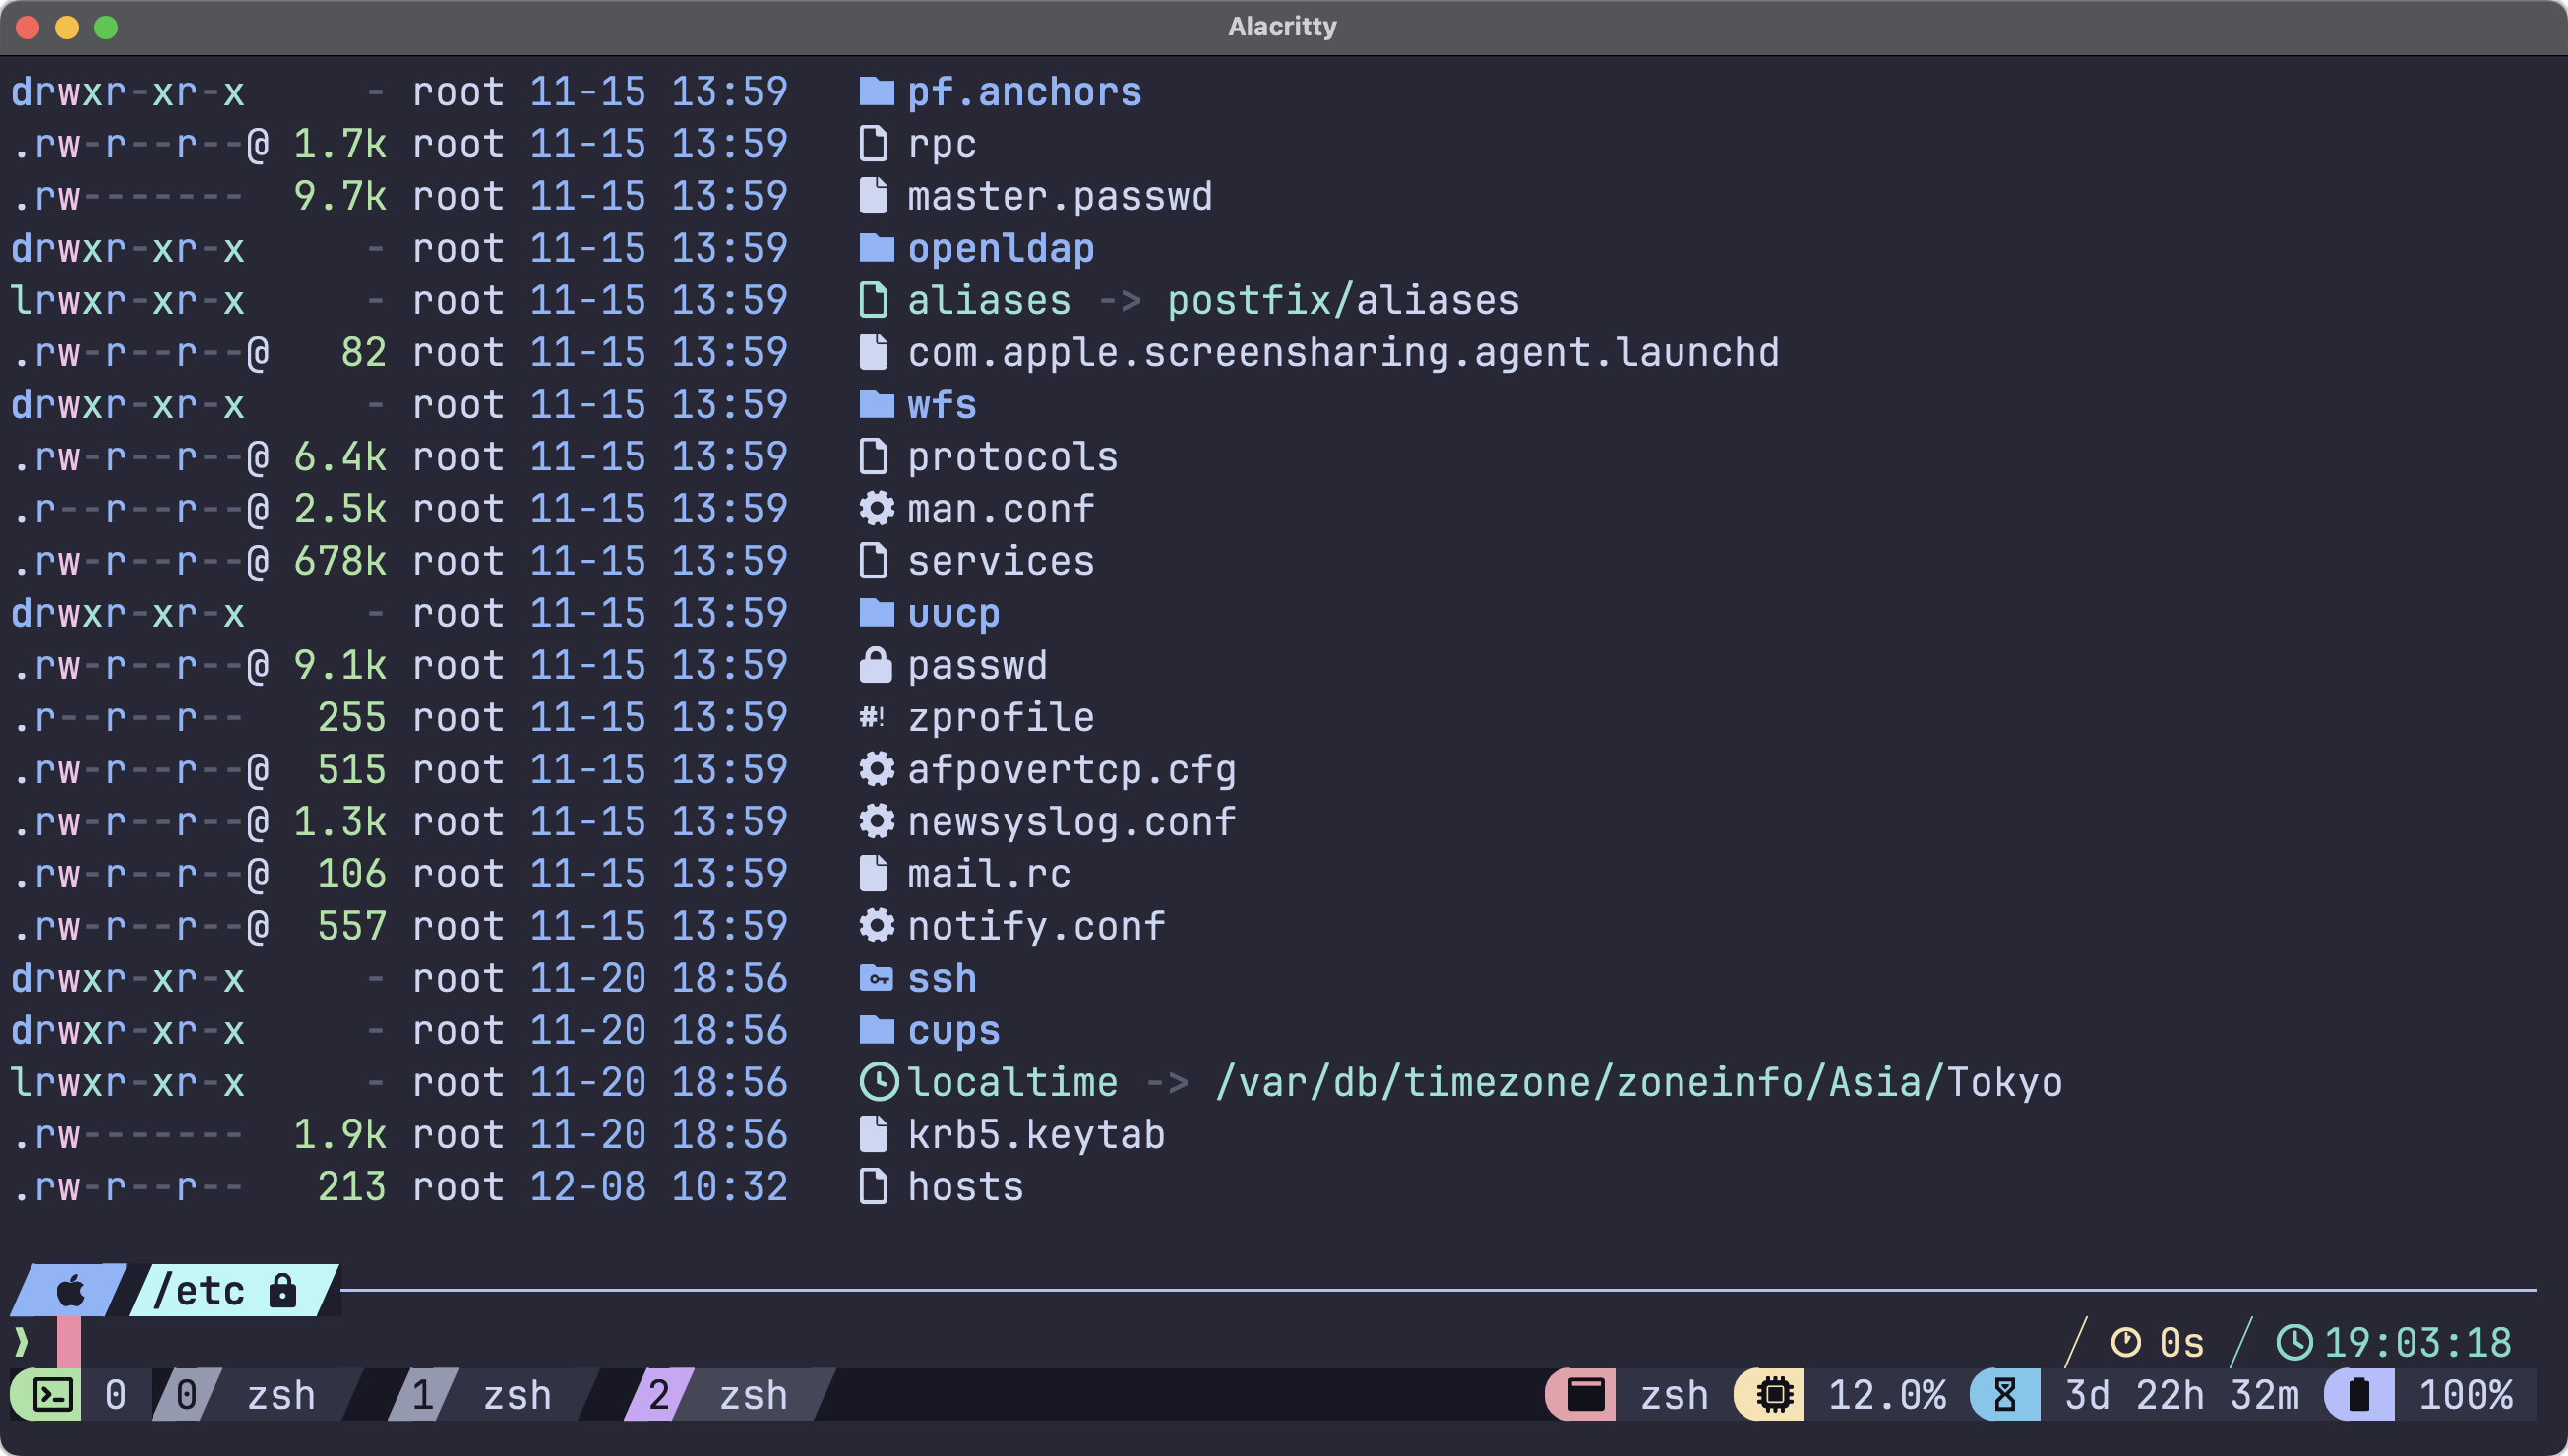Click the file icon next to master.passwd
Viewport: 2568px width, 1456px height.
tap(873, 196)
